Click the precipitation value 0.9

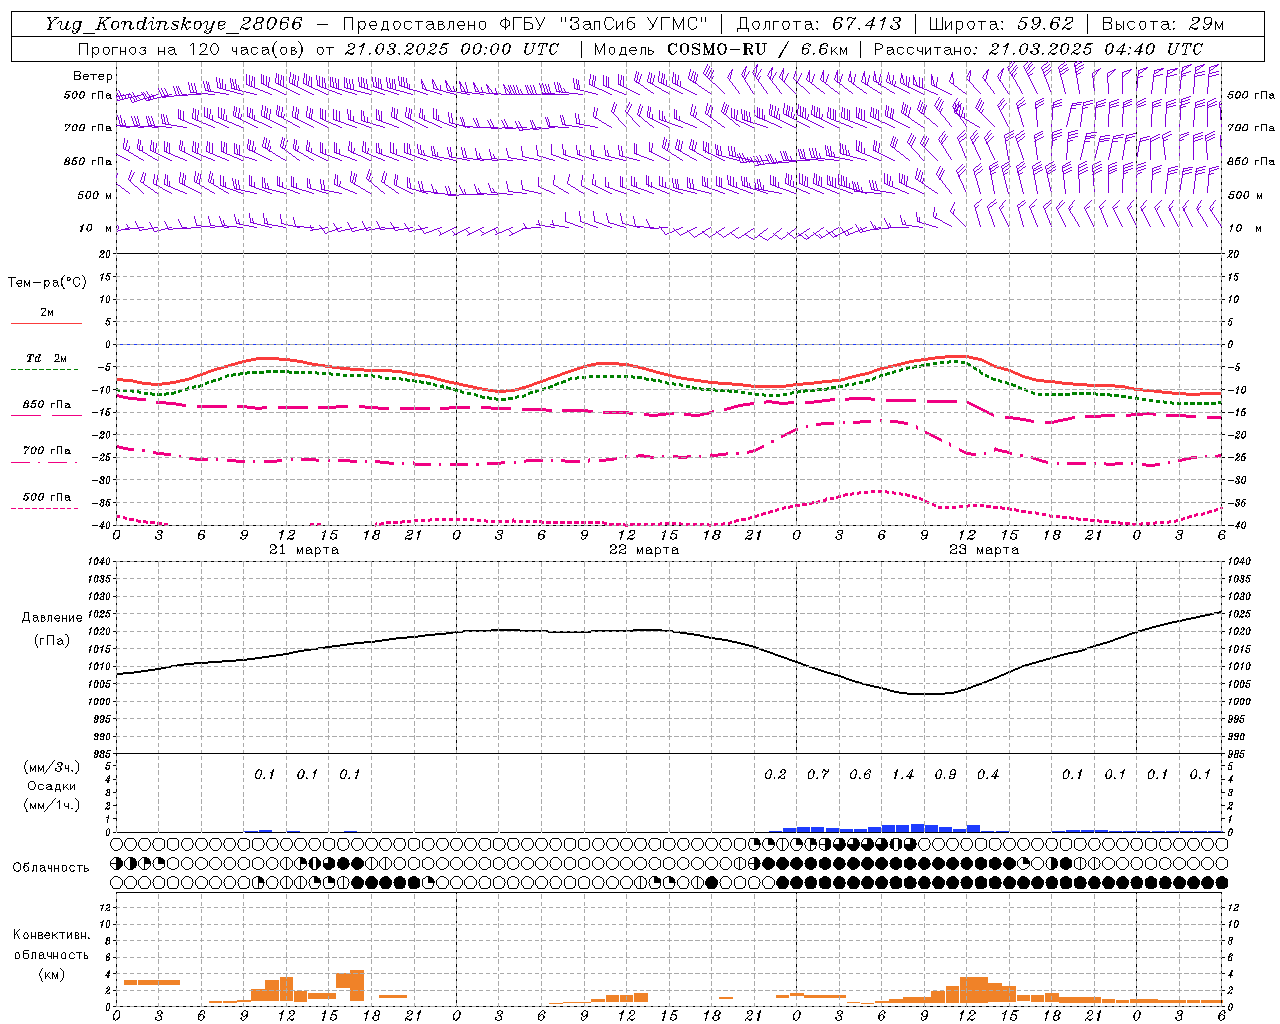[x=945, y=775]
